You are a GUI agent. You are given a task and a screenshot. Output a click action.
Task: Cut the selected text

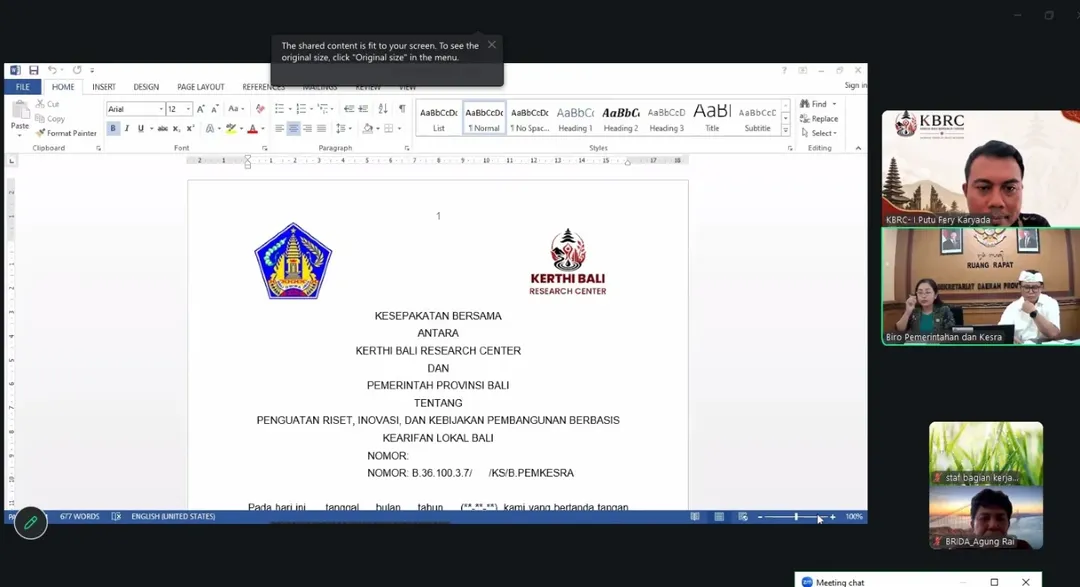pos(48,104)
